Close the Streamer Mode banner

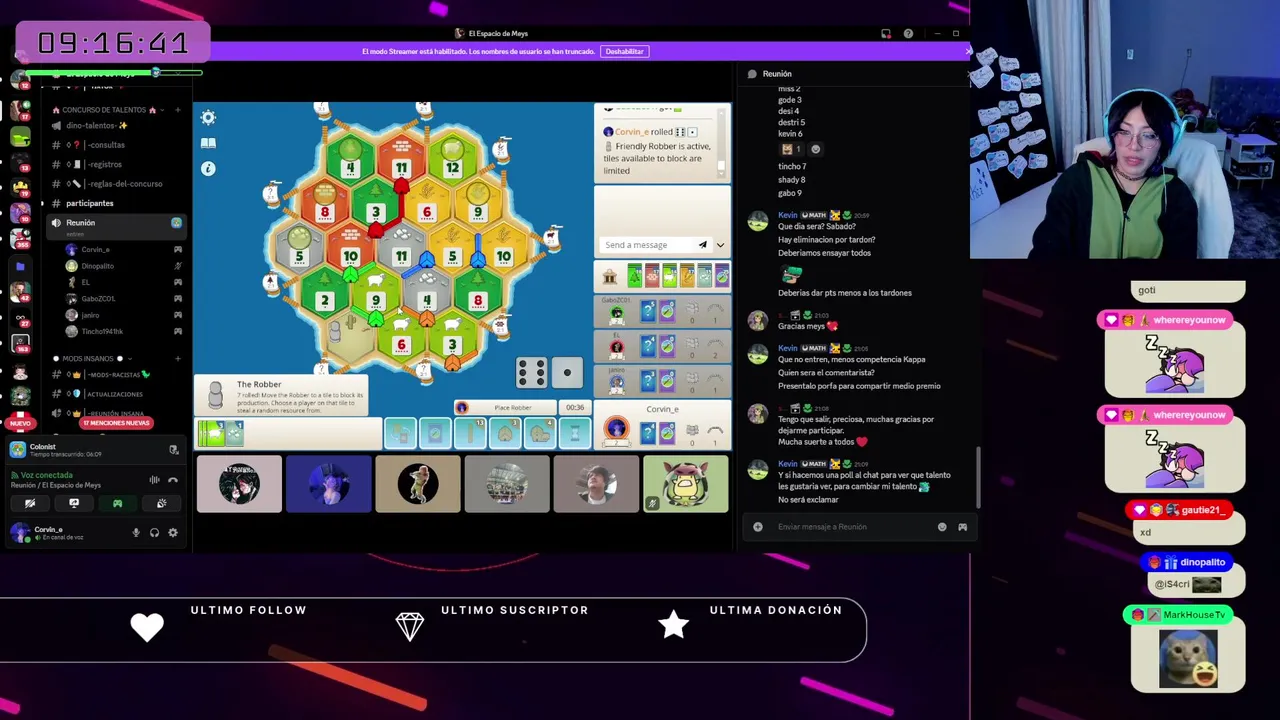click(x=968, y=51)
